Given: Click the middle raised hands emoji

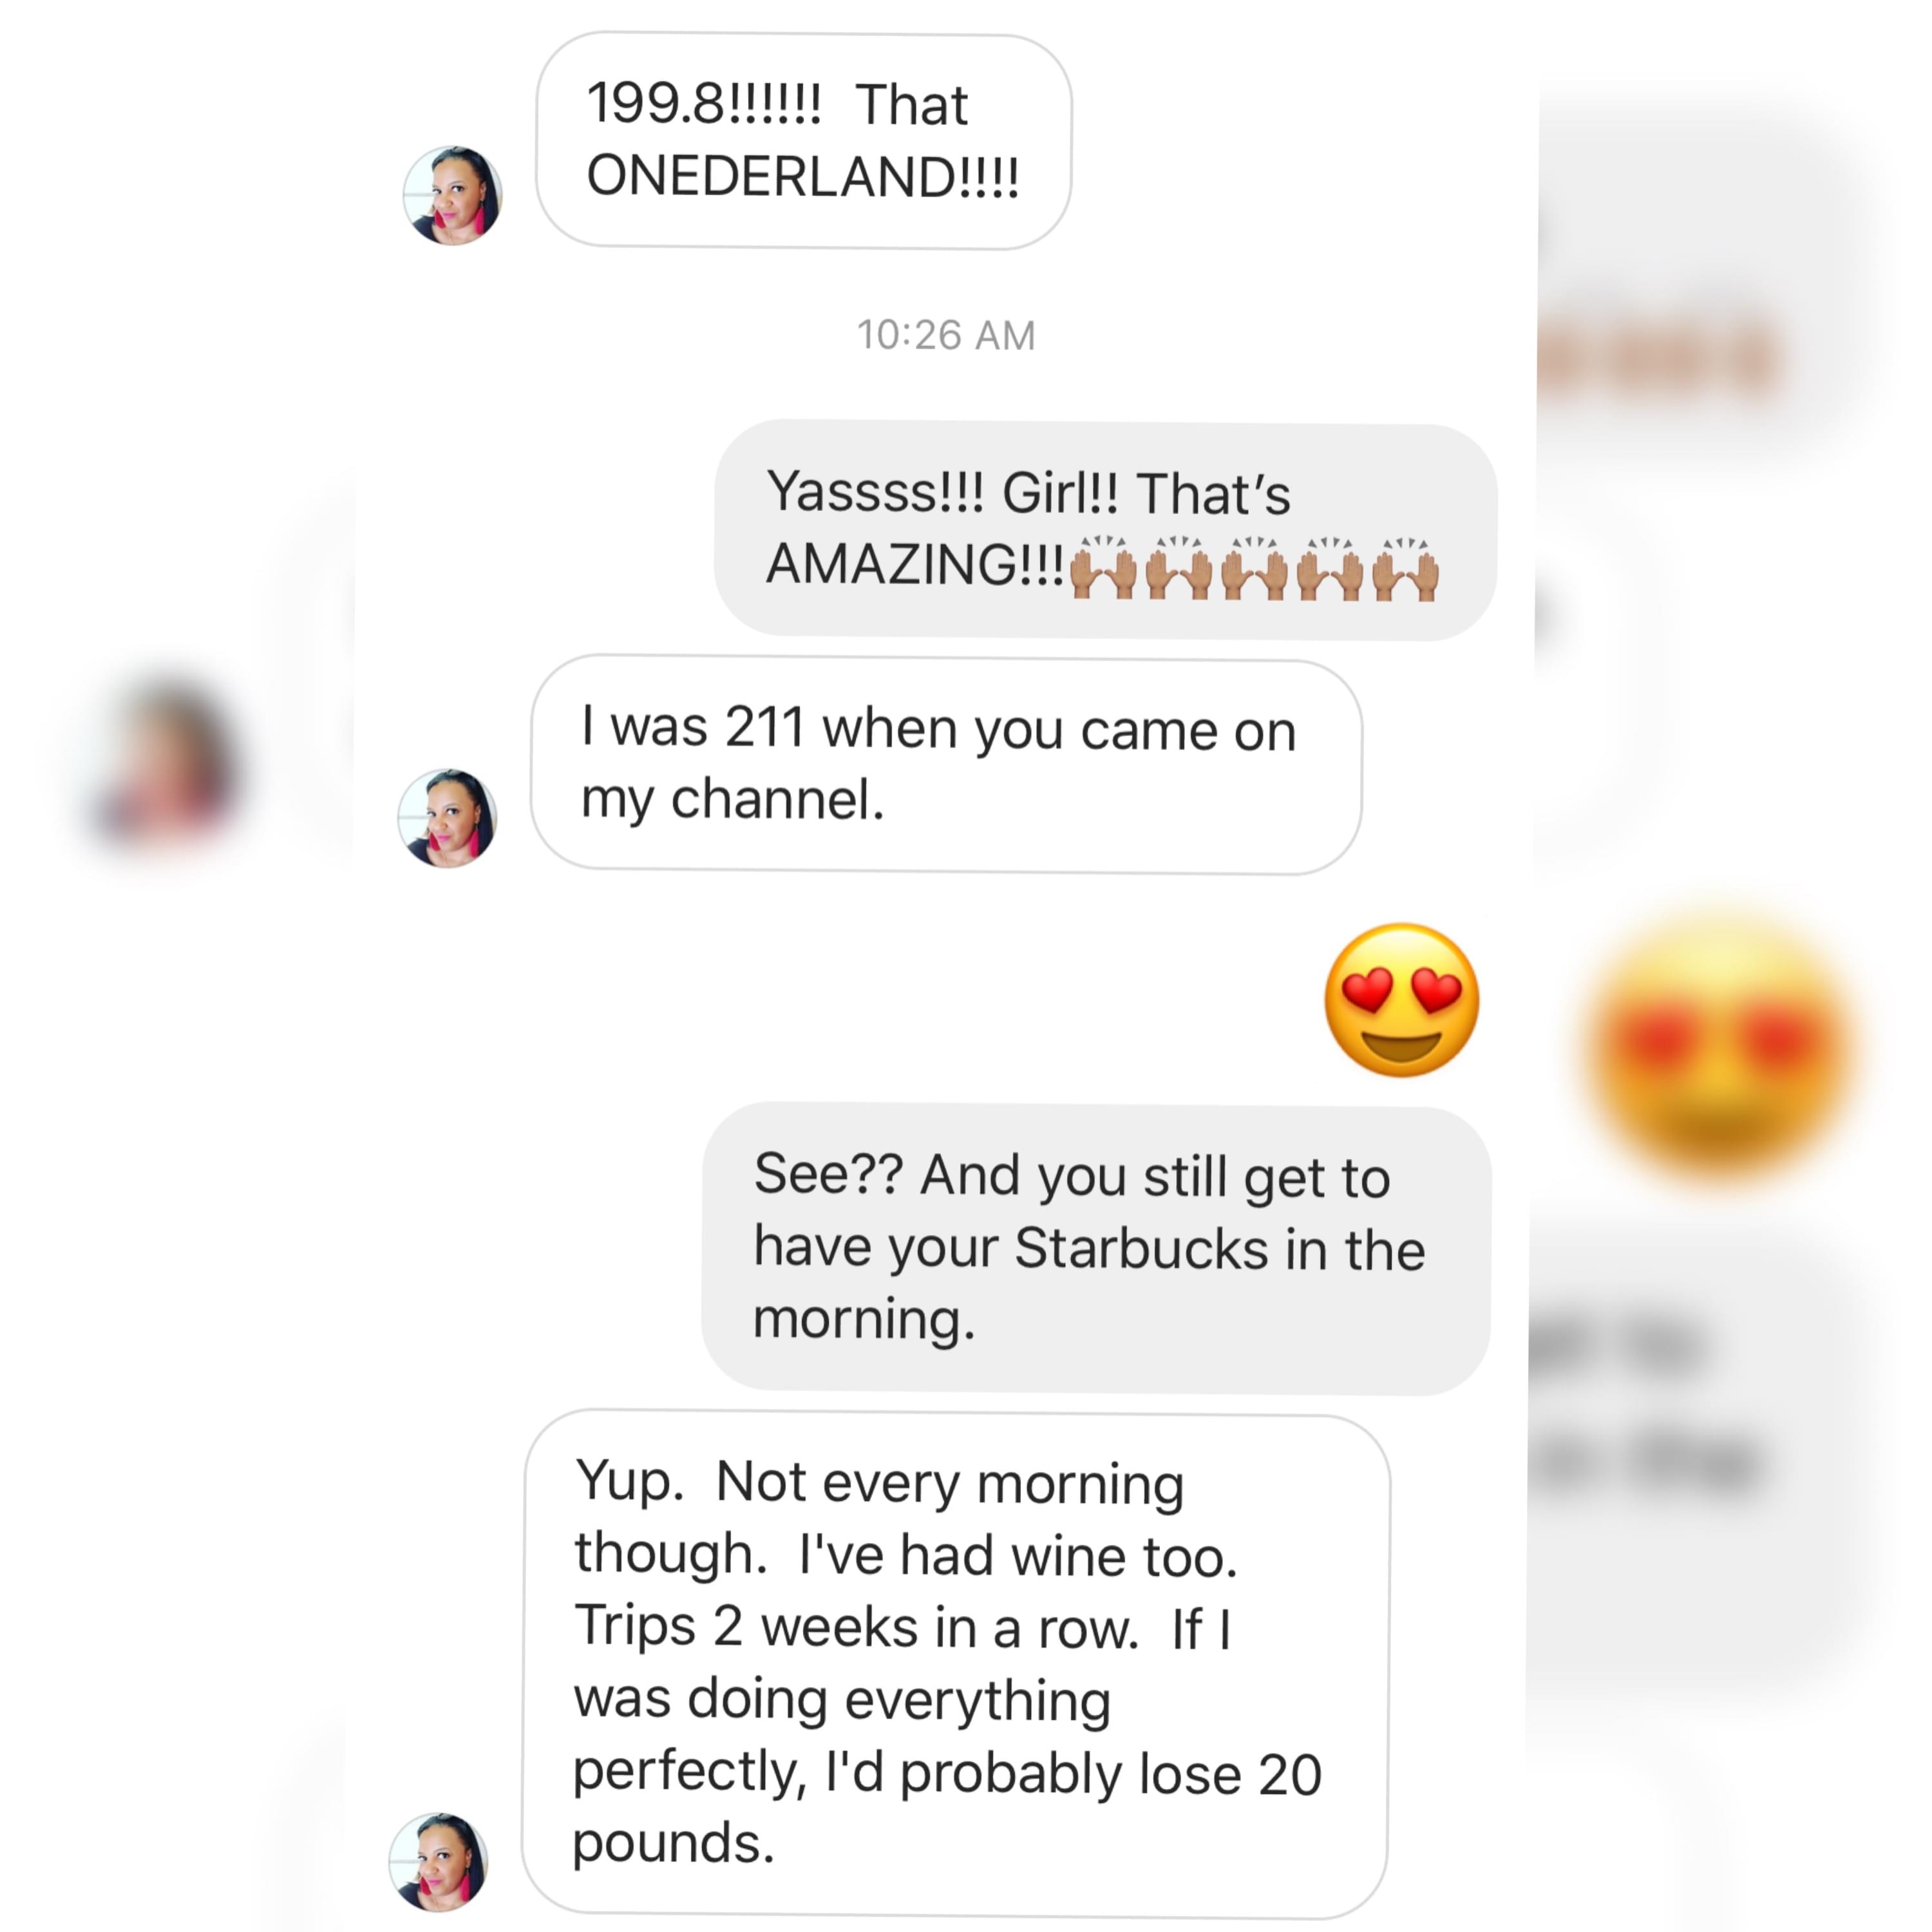Looking at the screenshot, I should (x=1255, y=568).
